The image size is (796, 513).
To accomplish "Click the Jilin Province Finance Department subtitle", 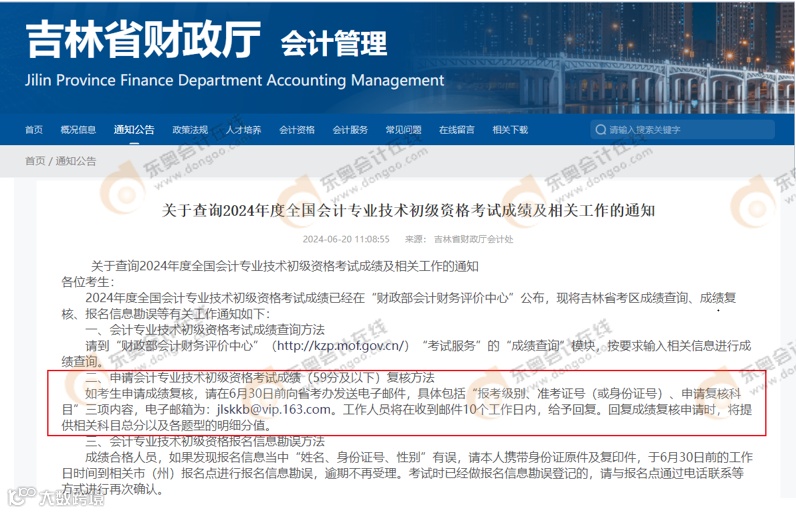I will point(235,80).
